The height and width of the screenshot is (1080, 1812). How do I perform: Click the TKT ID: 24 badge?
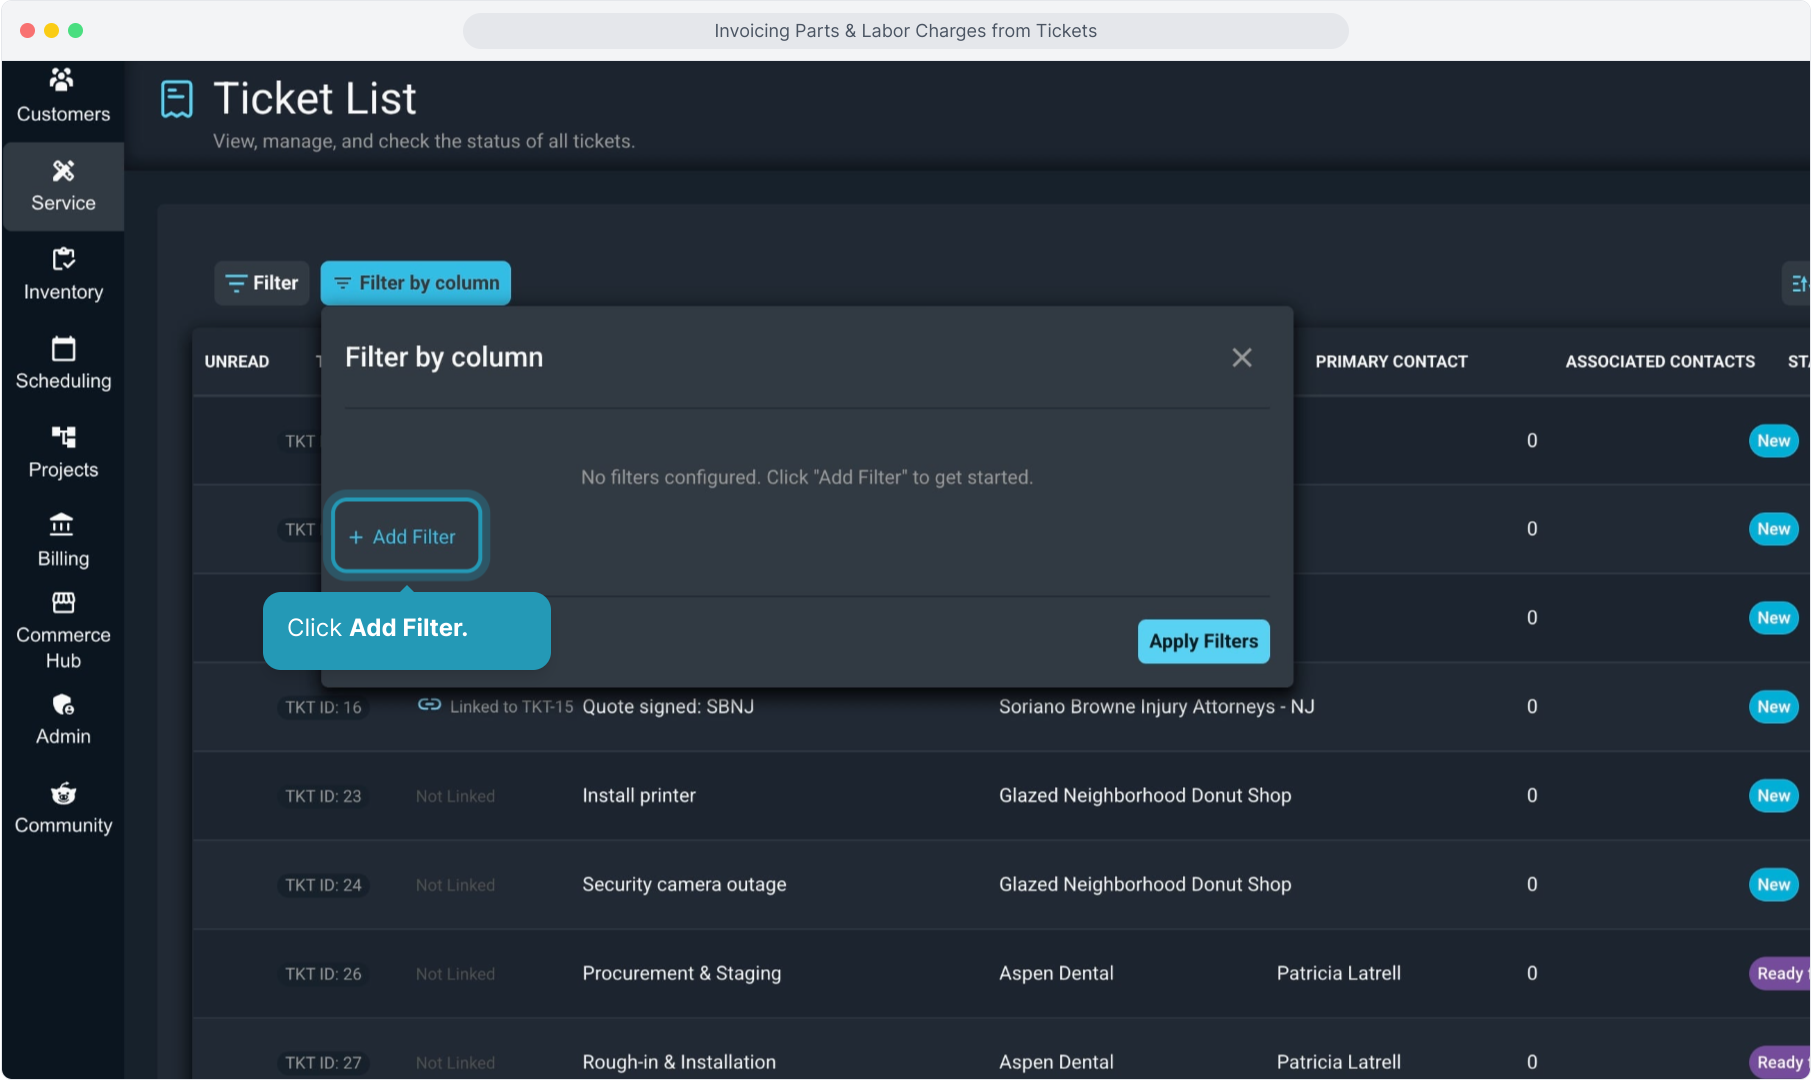pos(323,885)
